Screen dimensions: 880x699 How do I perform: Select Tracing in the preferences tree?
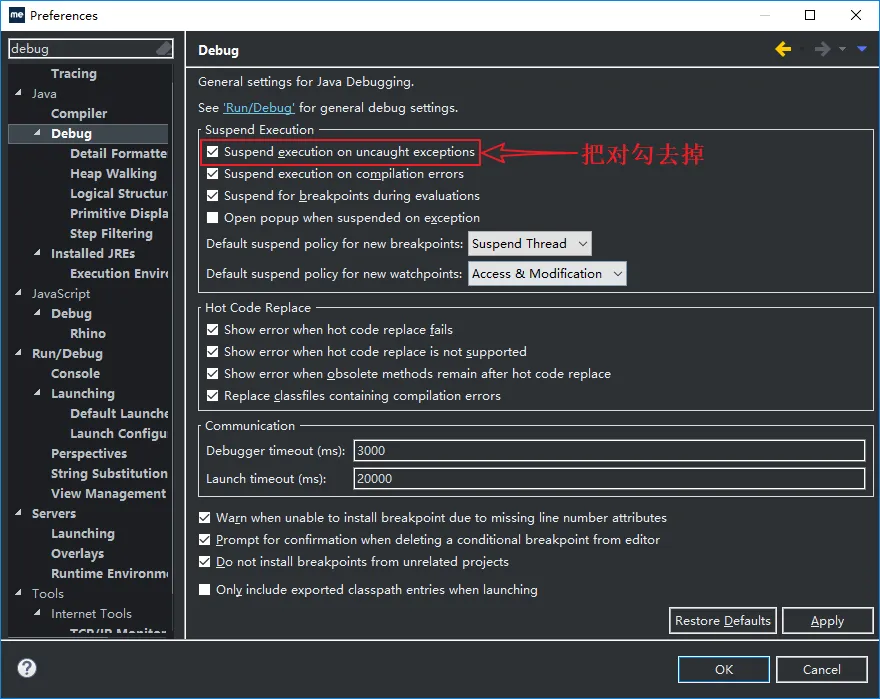coord(74,74)
